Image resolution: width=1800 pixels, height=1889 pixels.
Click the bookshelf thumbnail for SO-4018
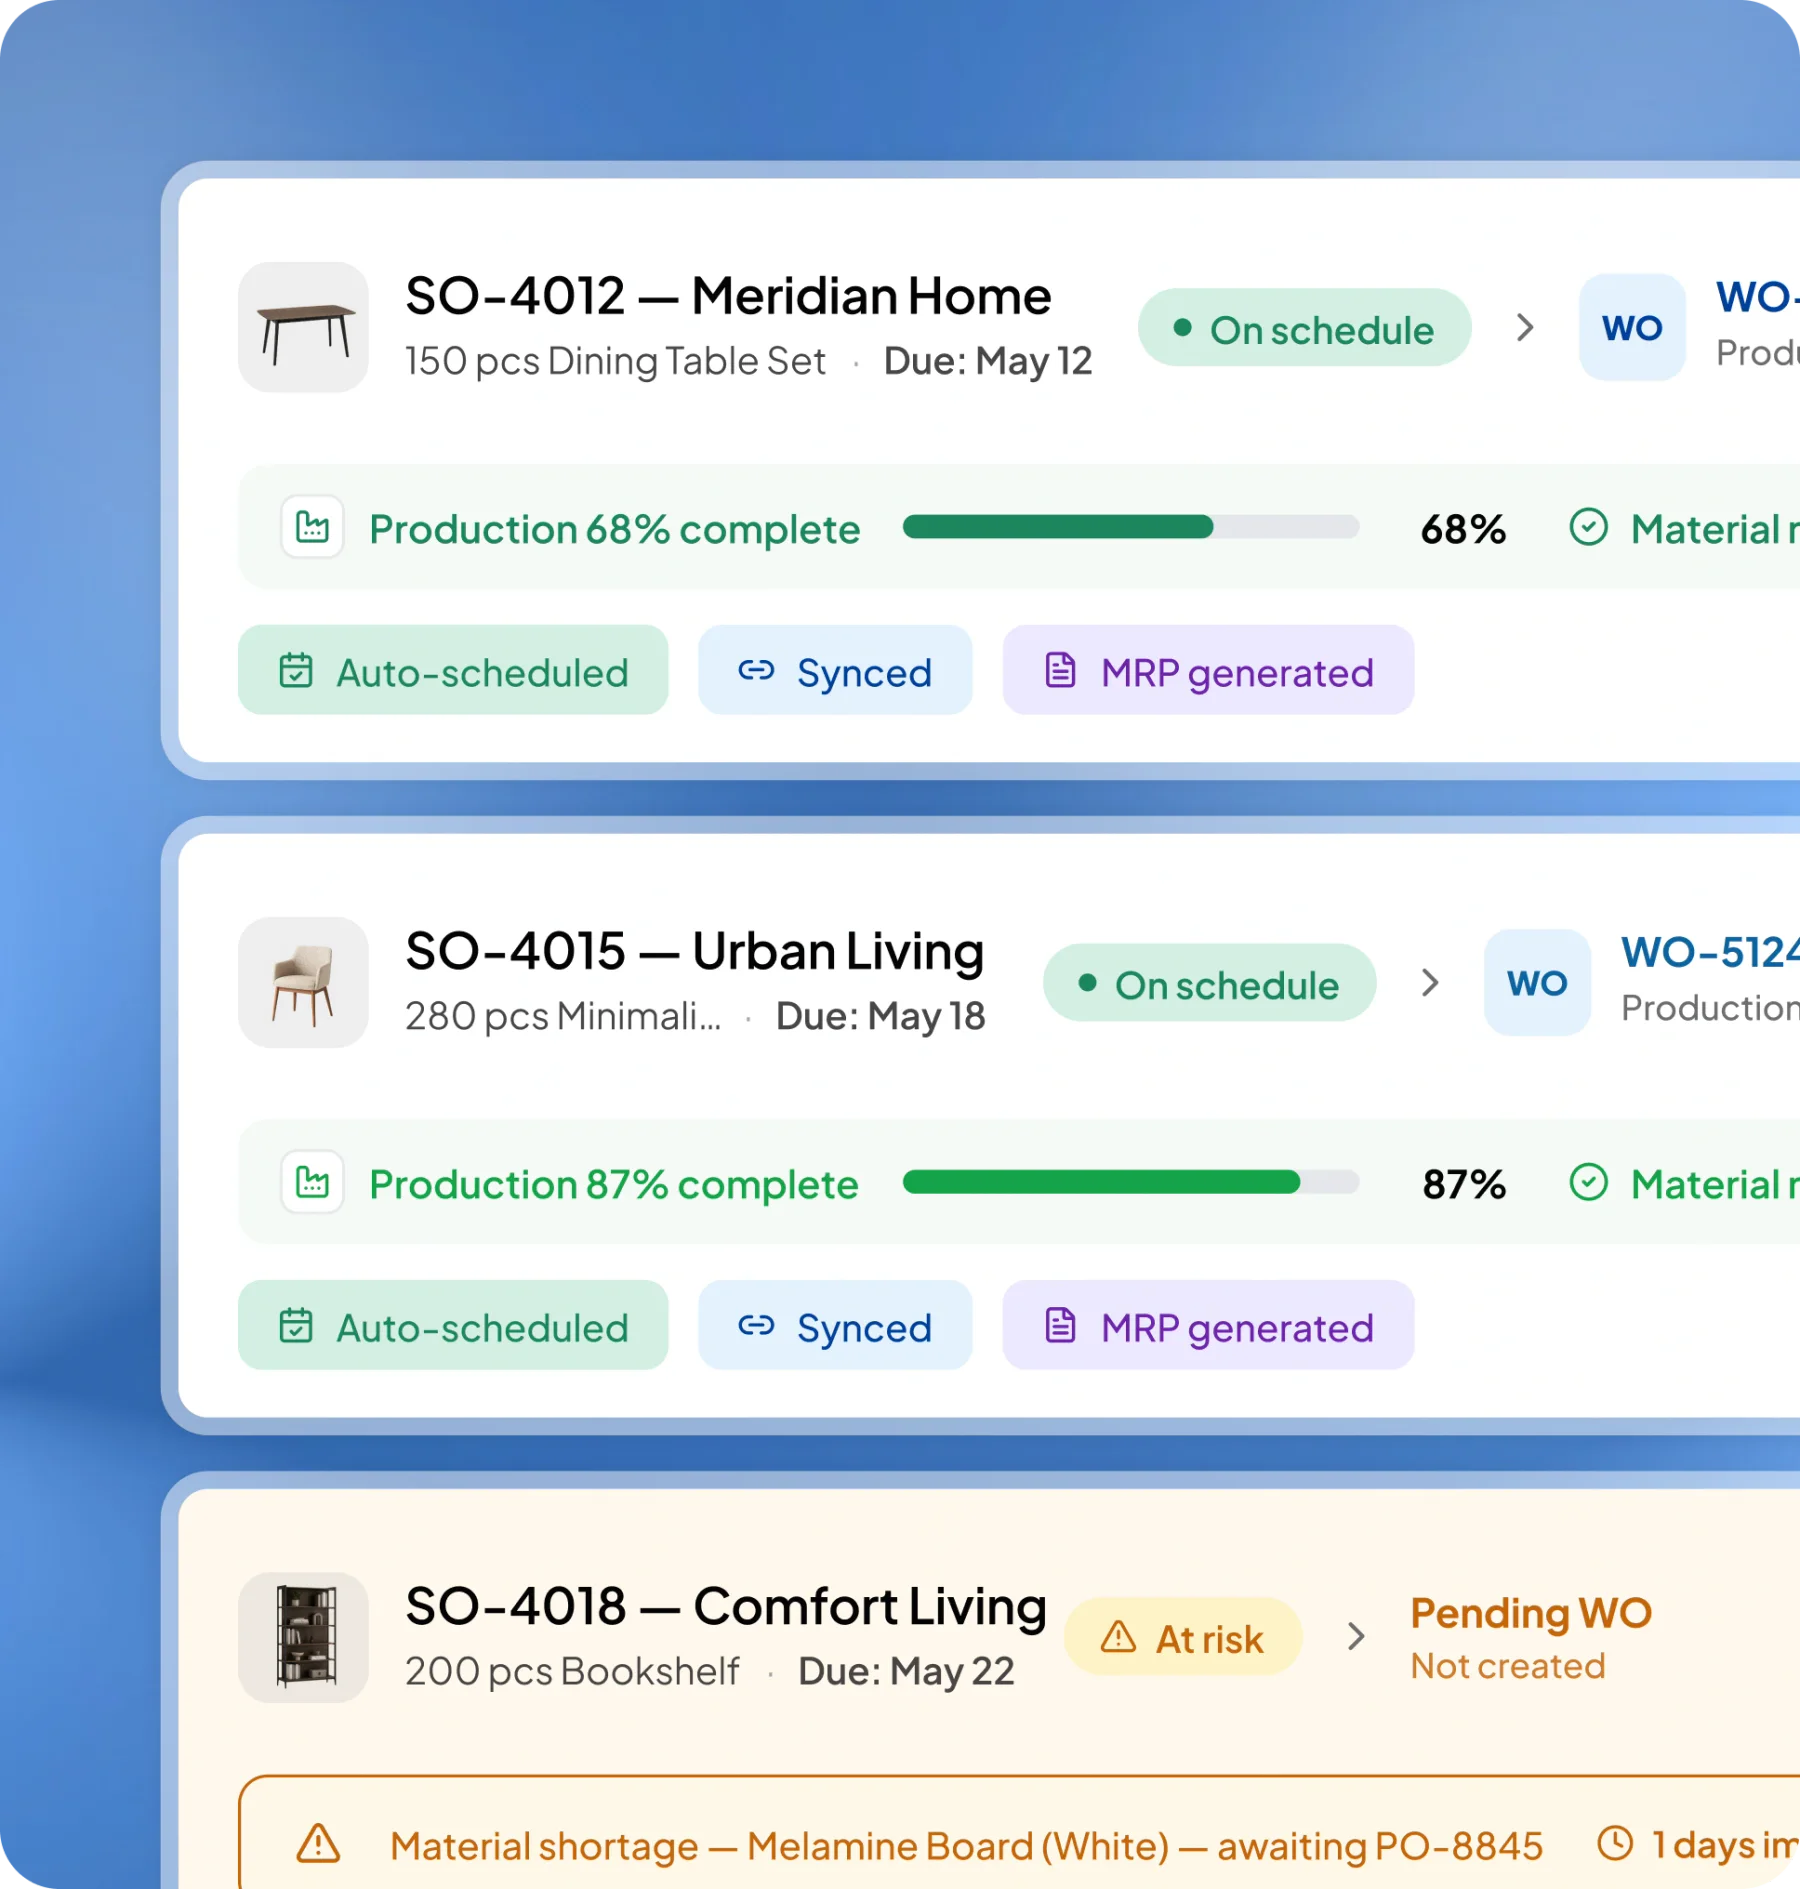point(303,1637)
